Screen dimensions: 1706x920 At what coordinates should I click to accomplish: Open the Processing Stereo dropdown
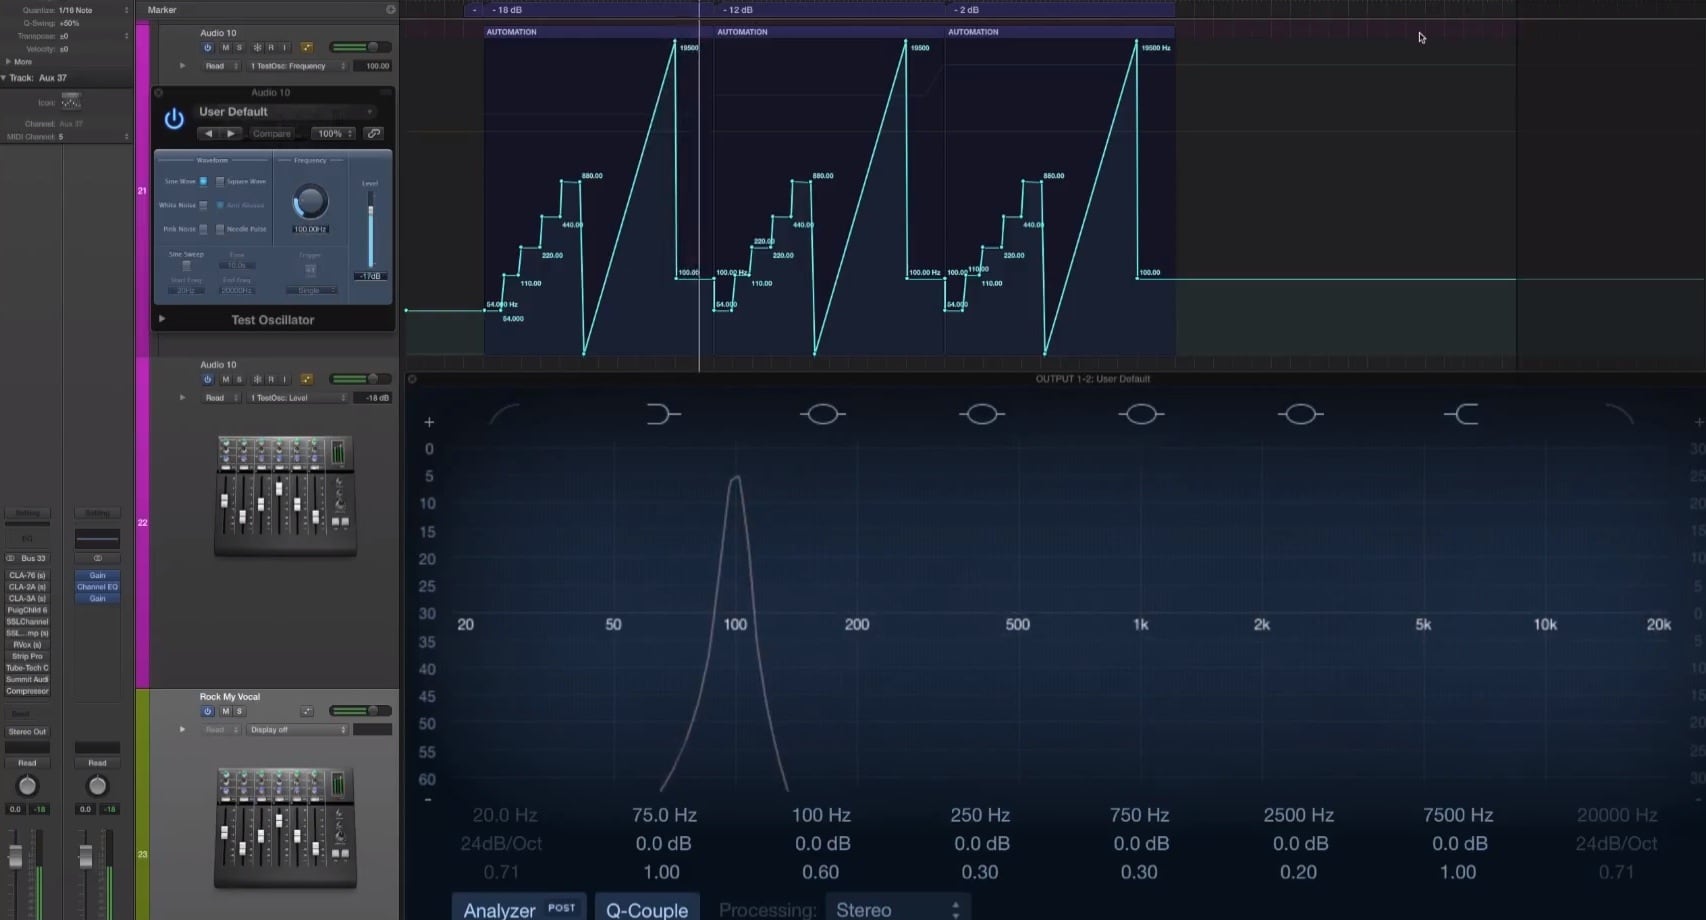[x=897, y=909]
